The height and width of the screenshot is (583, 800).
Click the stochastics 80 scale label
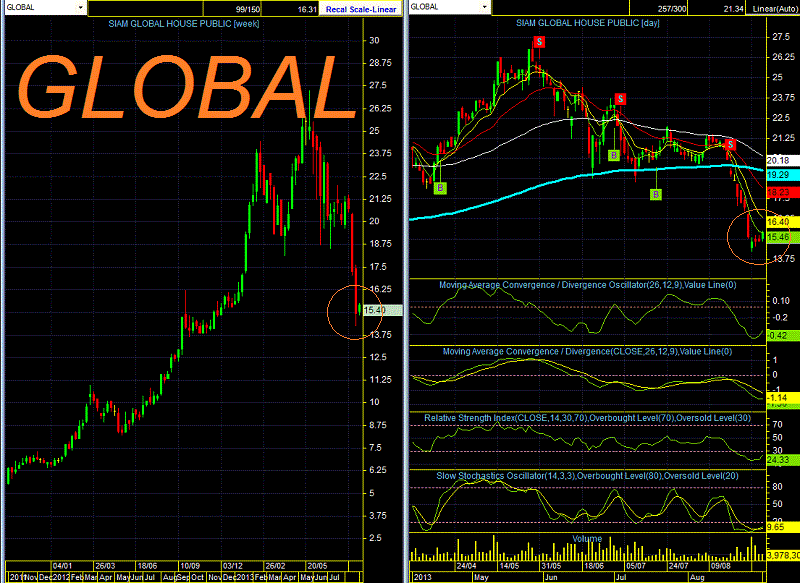pyautogui.click(x=778, y=487)
